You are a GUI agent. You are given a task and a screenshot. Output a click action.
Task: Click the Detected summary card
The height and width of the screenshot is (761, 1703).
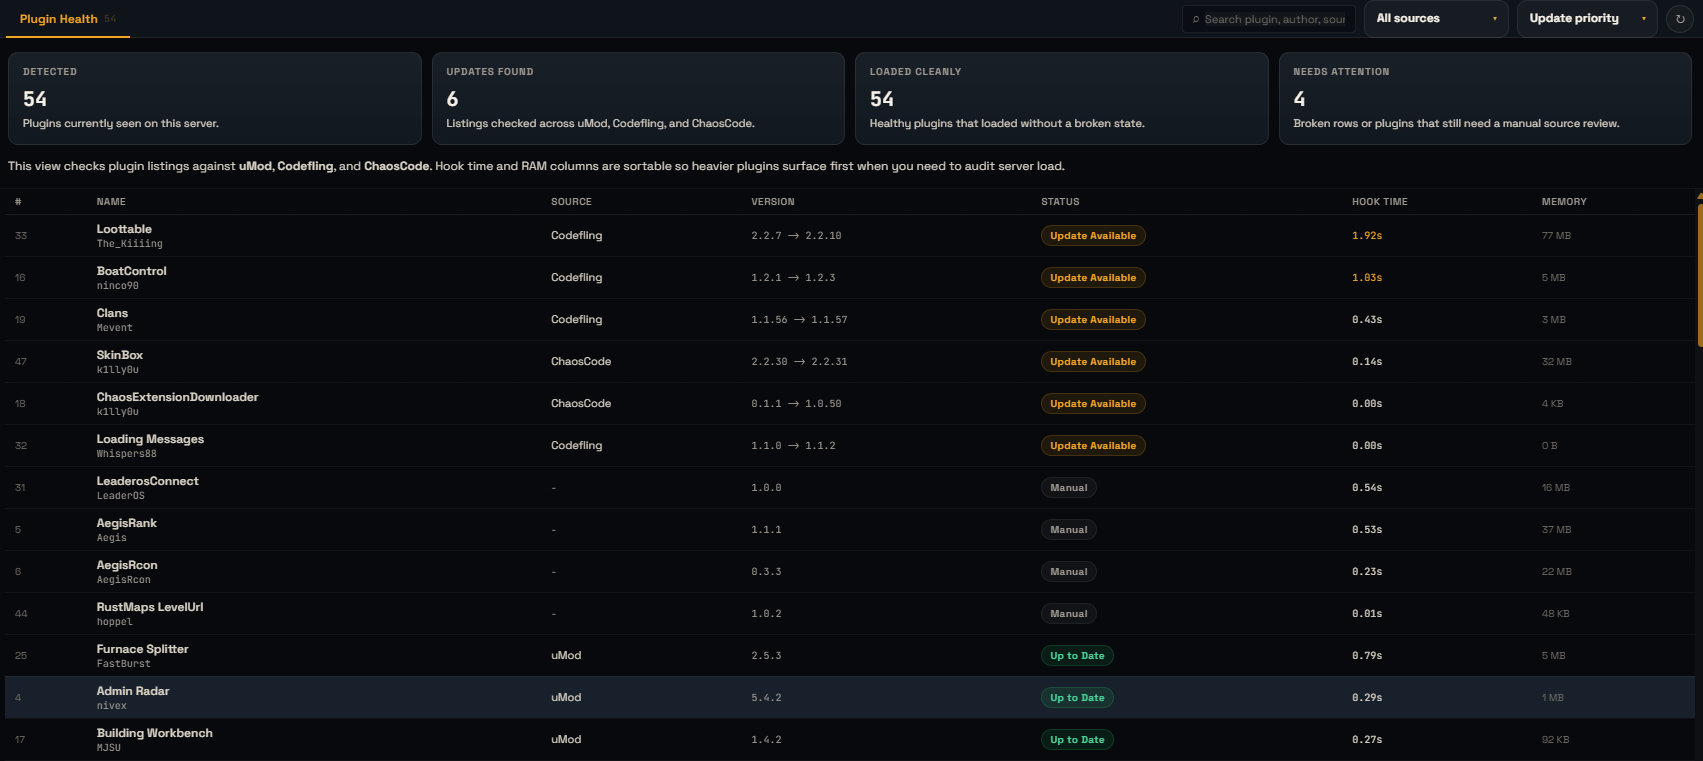(x=214, y=98)
